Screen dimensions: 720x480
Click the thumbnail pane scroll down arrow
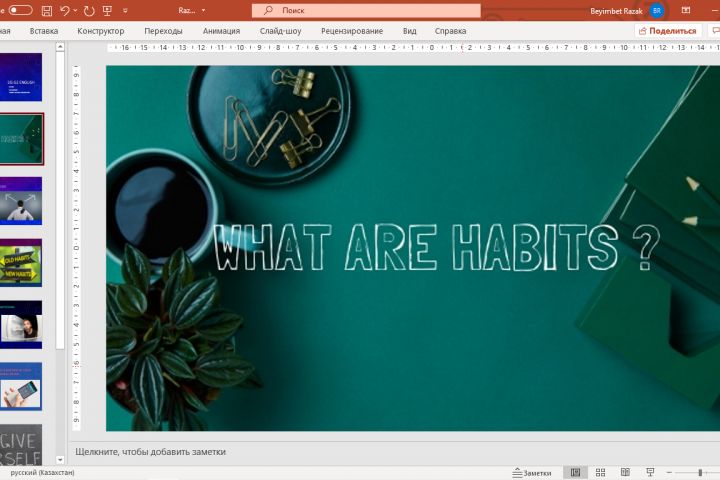(60, 459)
